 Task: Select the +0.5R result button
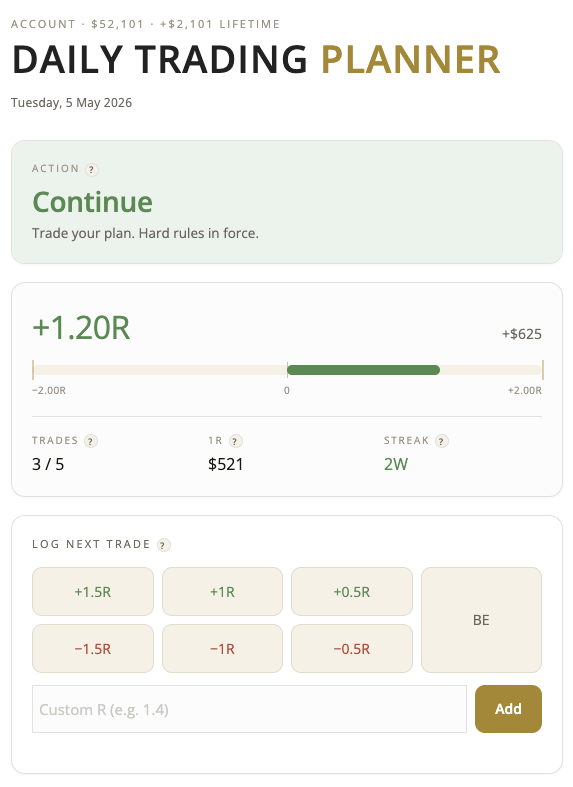point(352,592)
